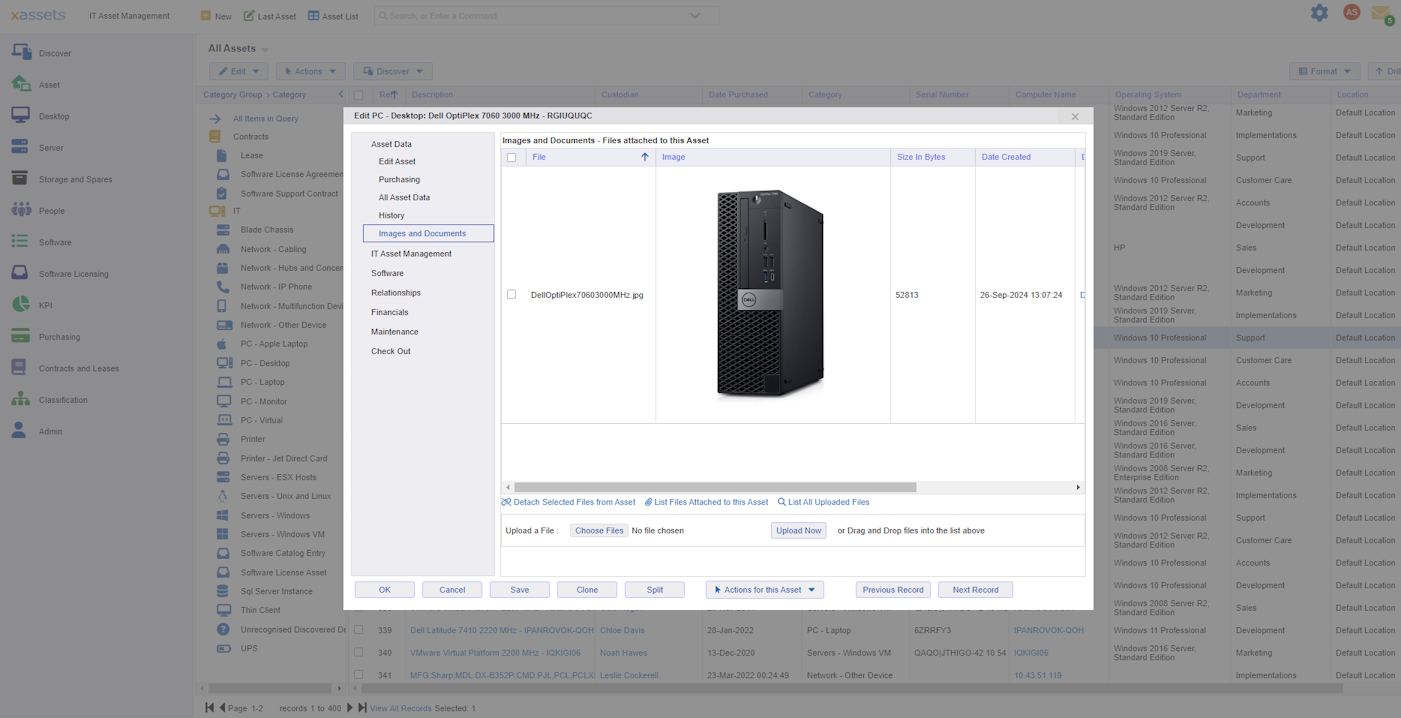This screenshot has height=718, width=1401.
Task: Select Check Out in dialog menu
Action: tap(391, 351)
